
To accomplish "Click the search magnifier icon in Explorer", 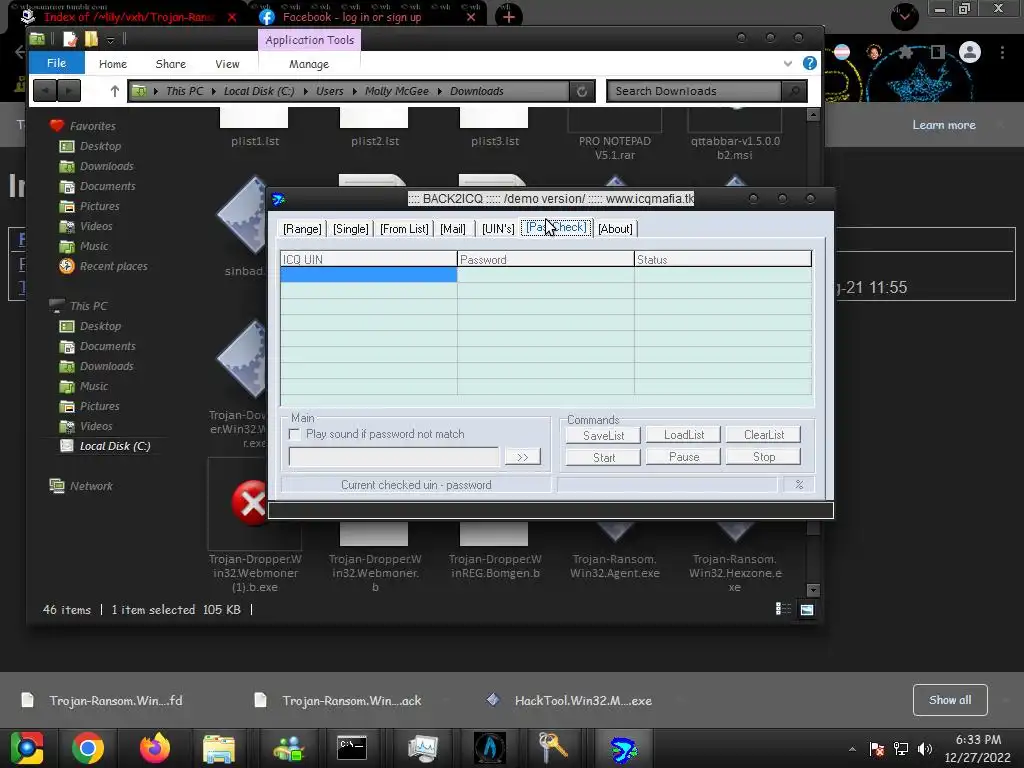I will tap(794, 91).
